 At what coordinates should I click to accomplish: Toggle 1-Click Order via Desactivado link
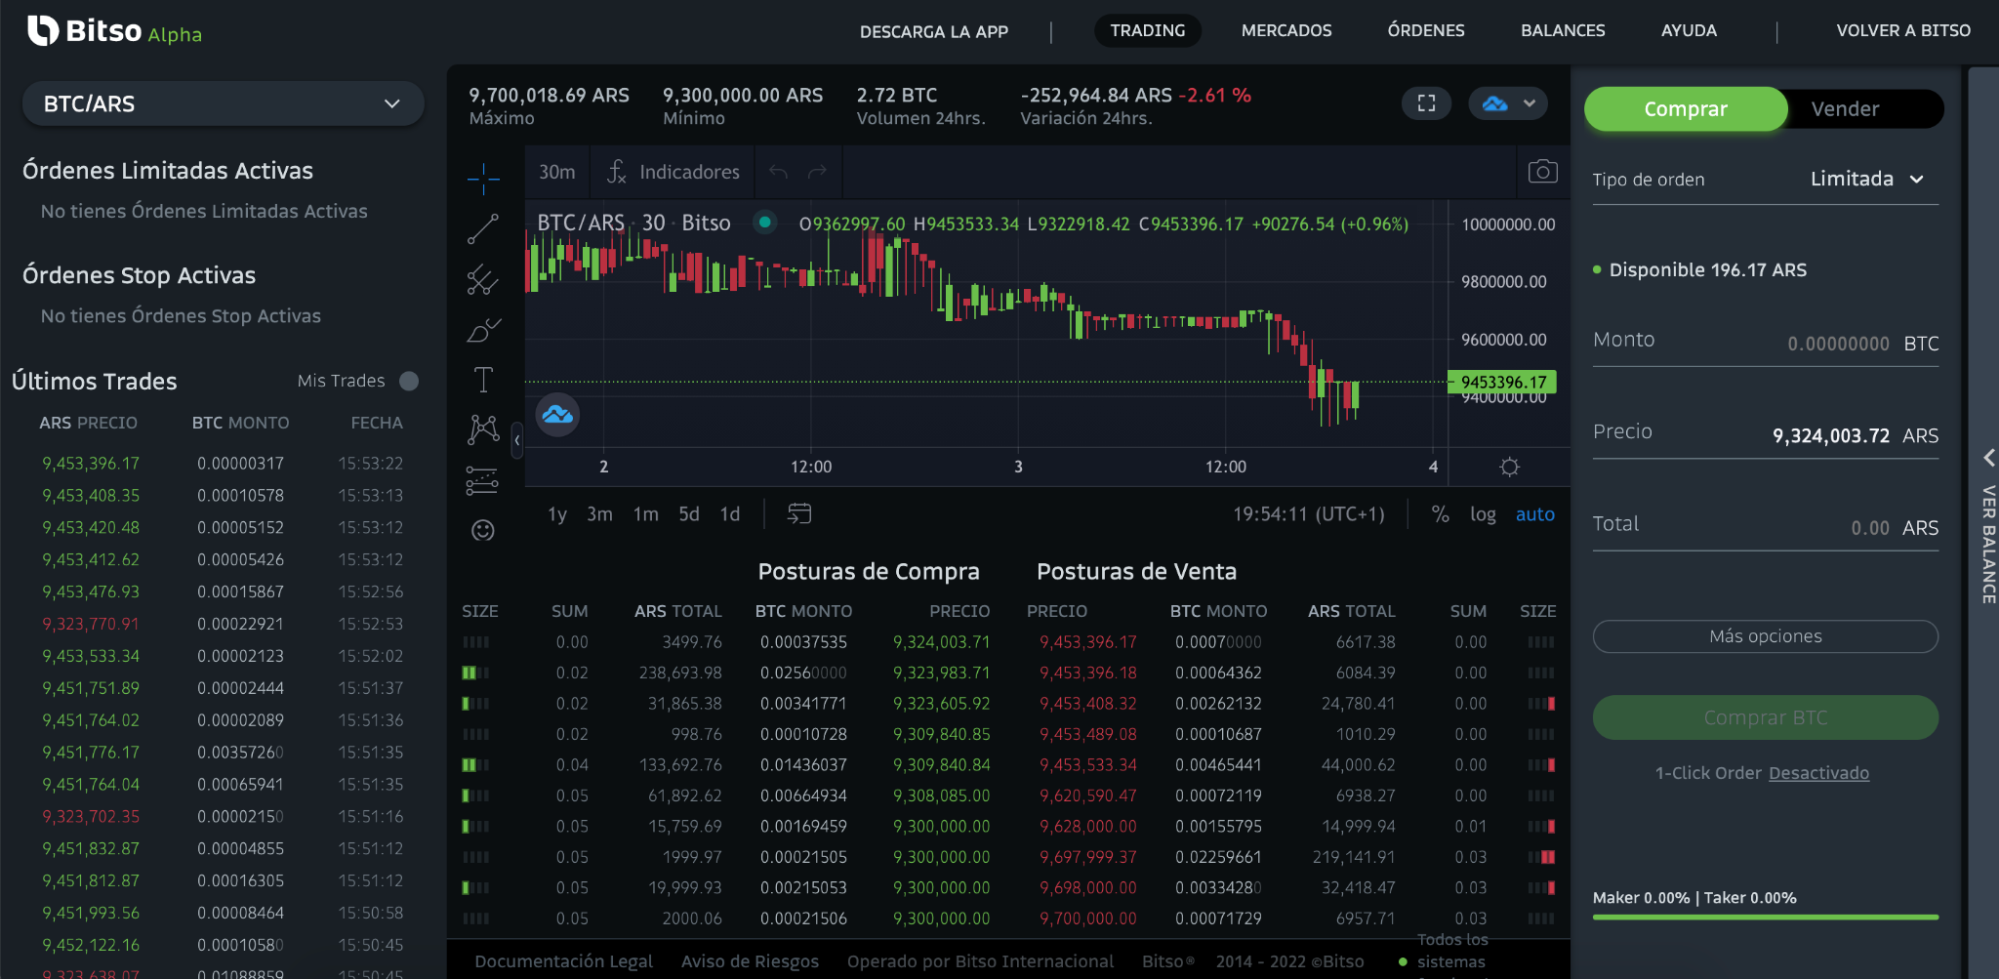coord(1818,773)
